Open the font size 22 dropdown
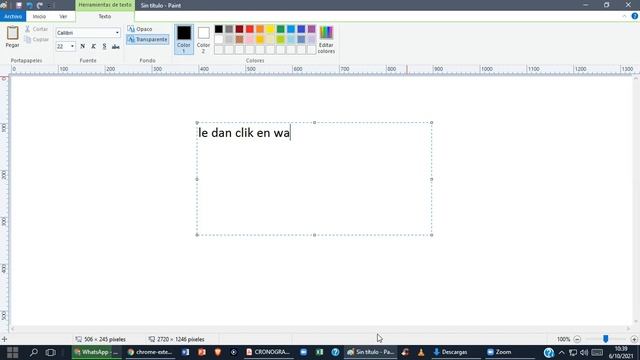The width and height of the screenshot is (640, 360). point(72,47)
